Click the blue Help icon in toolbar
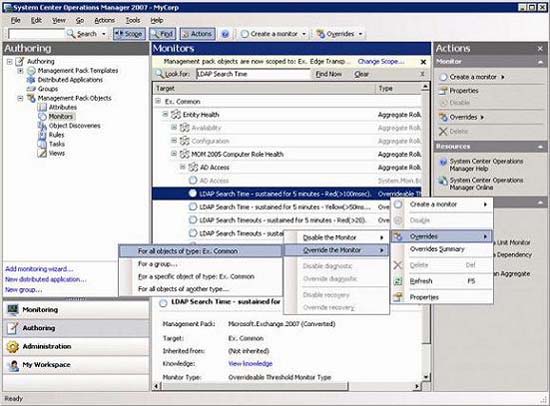Viewport: 550px width, 406px height. tap(226, 34)
